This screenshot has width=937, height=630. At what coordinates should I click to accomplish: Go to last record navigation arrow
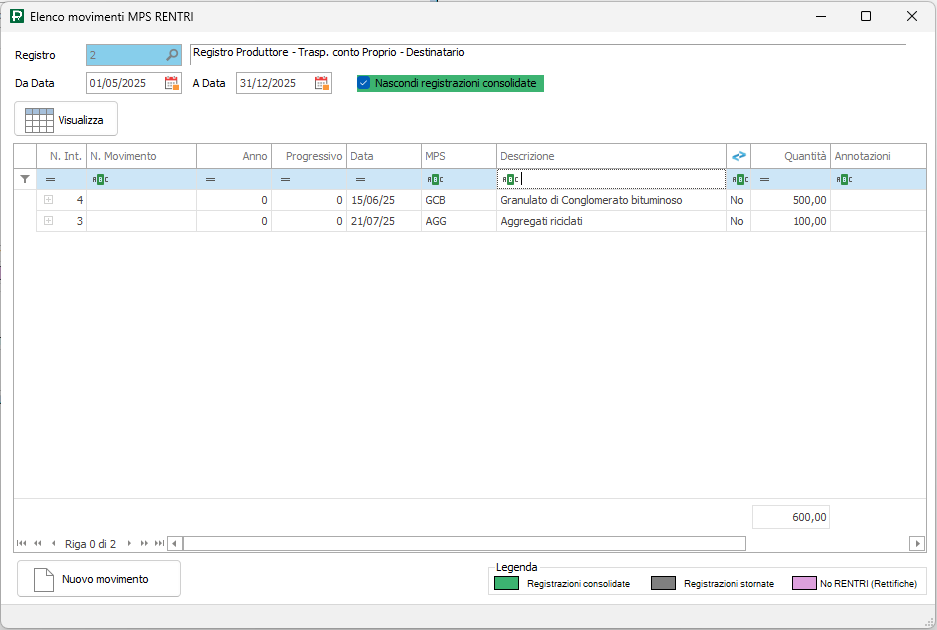[159, 544]
